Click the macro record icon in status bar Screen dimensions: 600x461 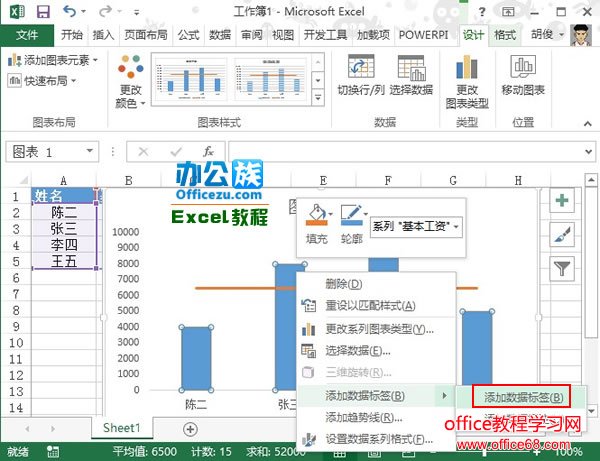[x=53, y=451]
